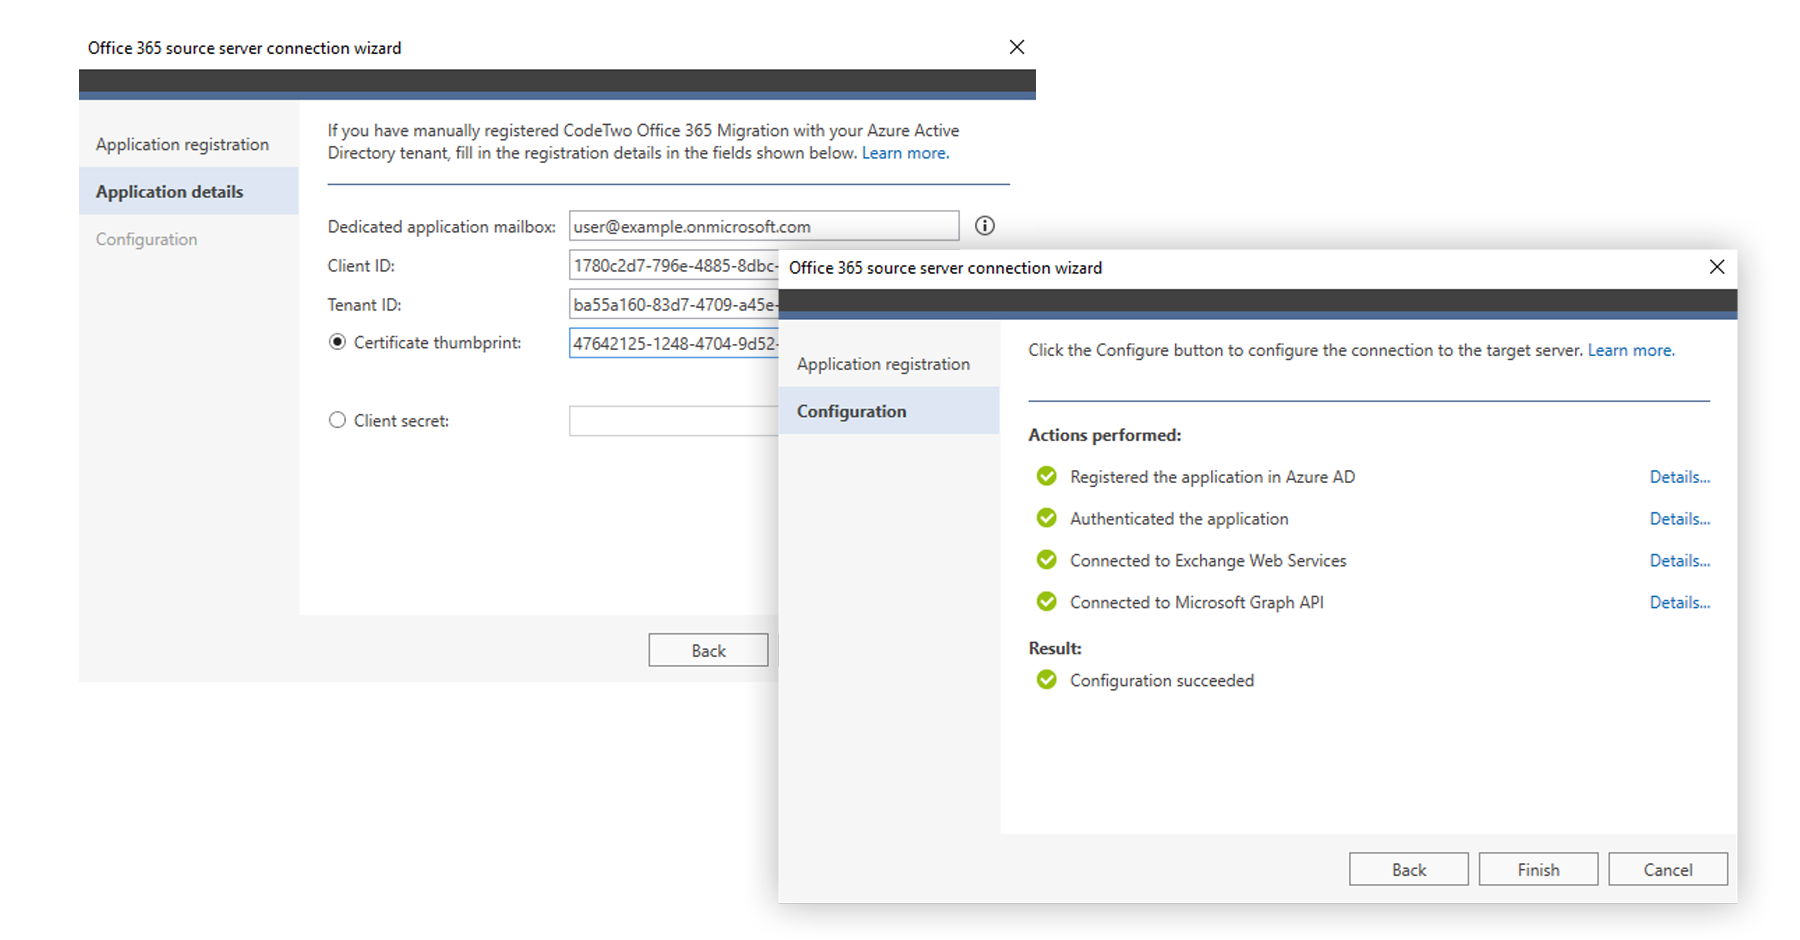Viewport: 1800px width, 940px height.
Task: Click front wizard title bar text
Action: (945, 268)
